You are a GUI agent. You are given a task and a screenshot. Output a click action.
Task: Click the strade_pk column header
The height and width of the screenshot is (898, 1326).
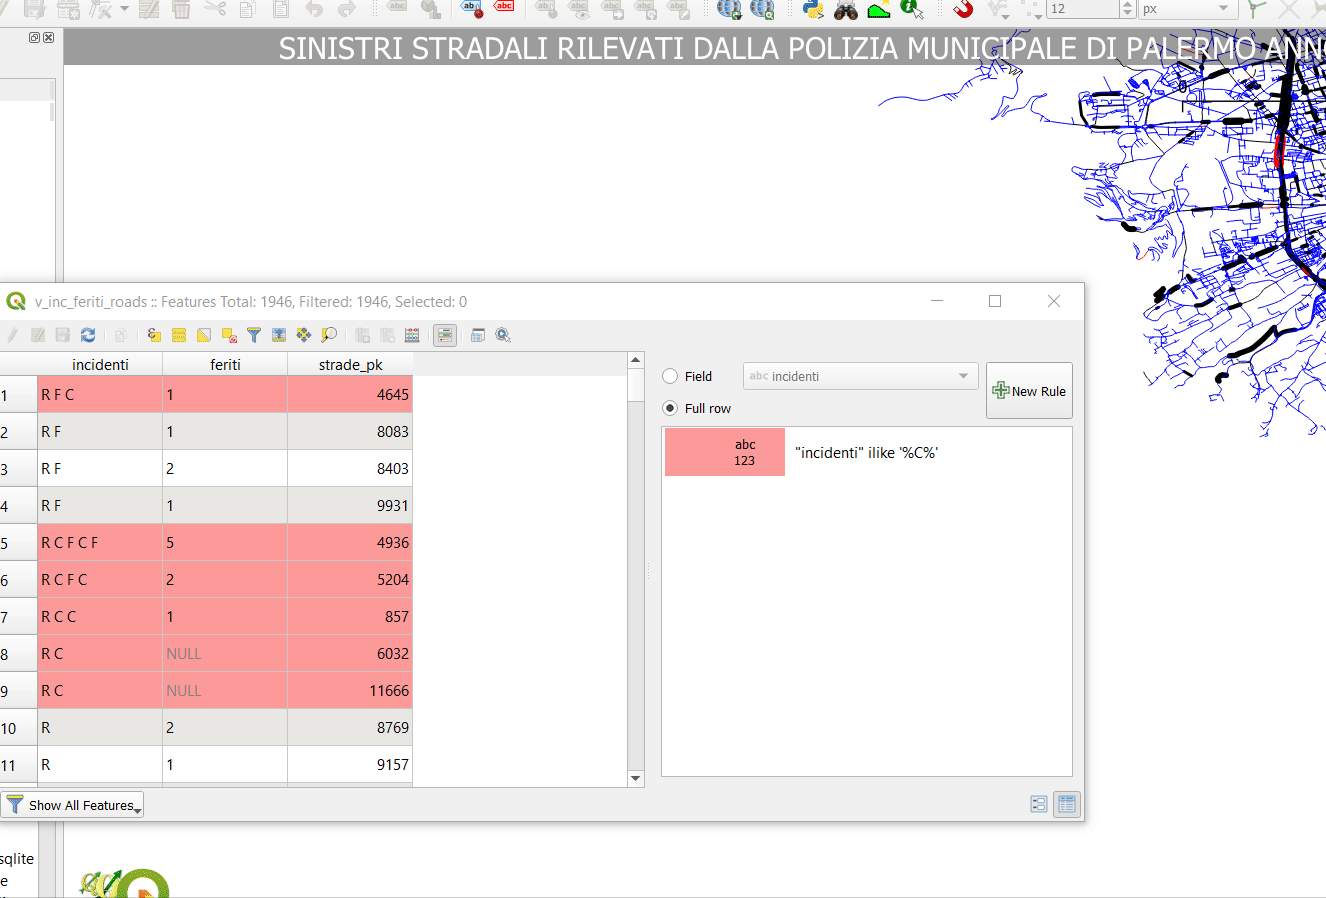(350, 364)
